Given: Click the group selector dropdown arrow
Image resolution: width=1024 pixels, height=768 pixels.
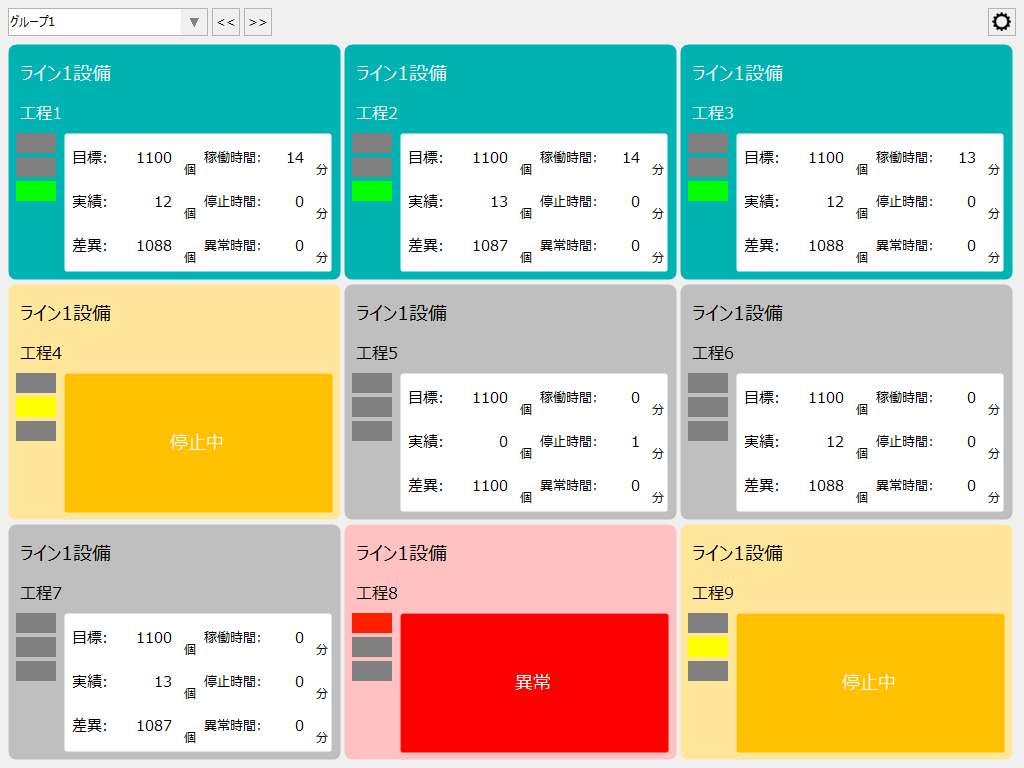Looking at the screenshot, I should pos(193,21).
